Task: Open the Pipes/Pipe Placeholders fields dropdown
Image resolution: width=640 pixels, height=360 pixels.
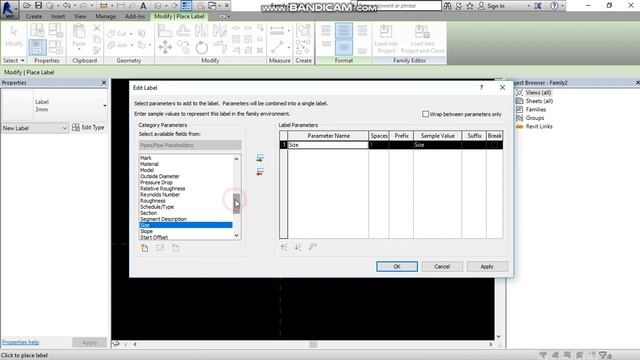Action: pyautogui.click(x=190, y=145)
